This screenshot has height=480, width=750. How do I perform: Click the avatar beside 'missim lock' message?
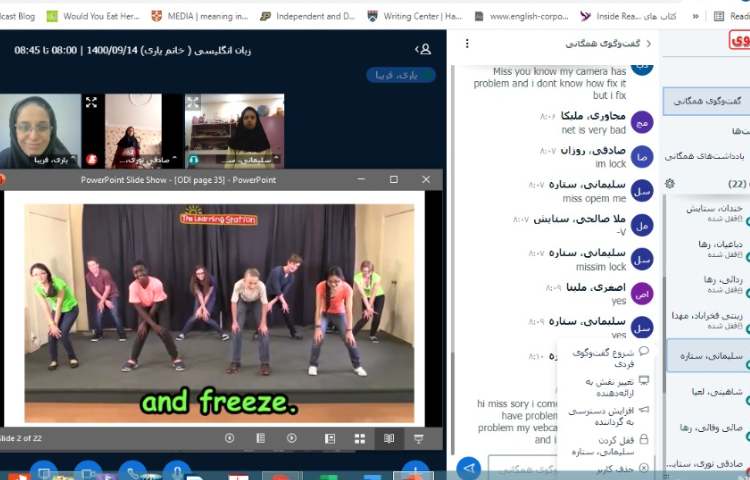click(x=641, y=260)
